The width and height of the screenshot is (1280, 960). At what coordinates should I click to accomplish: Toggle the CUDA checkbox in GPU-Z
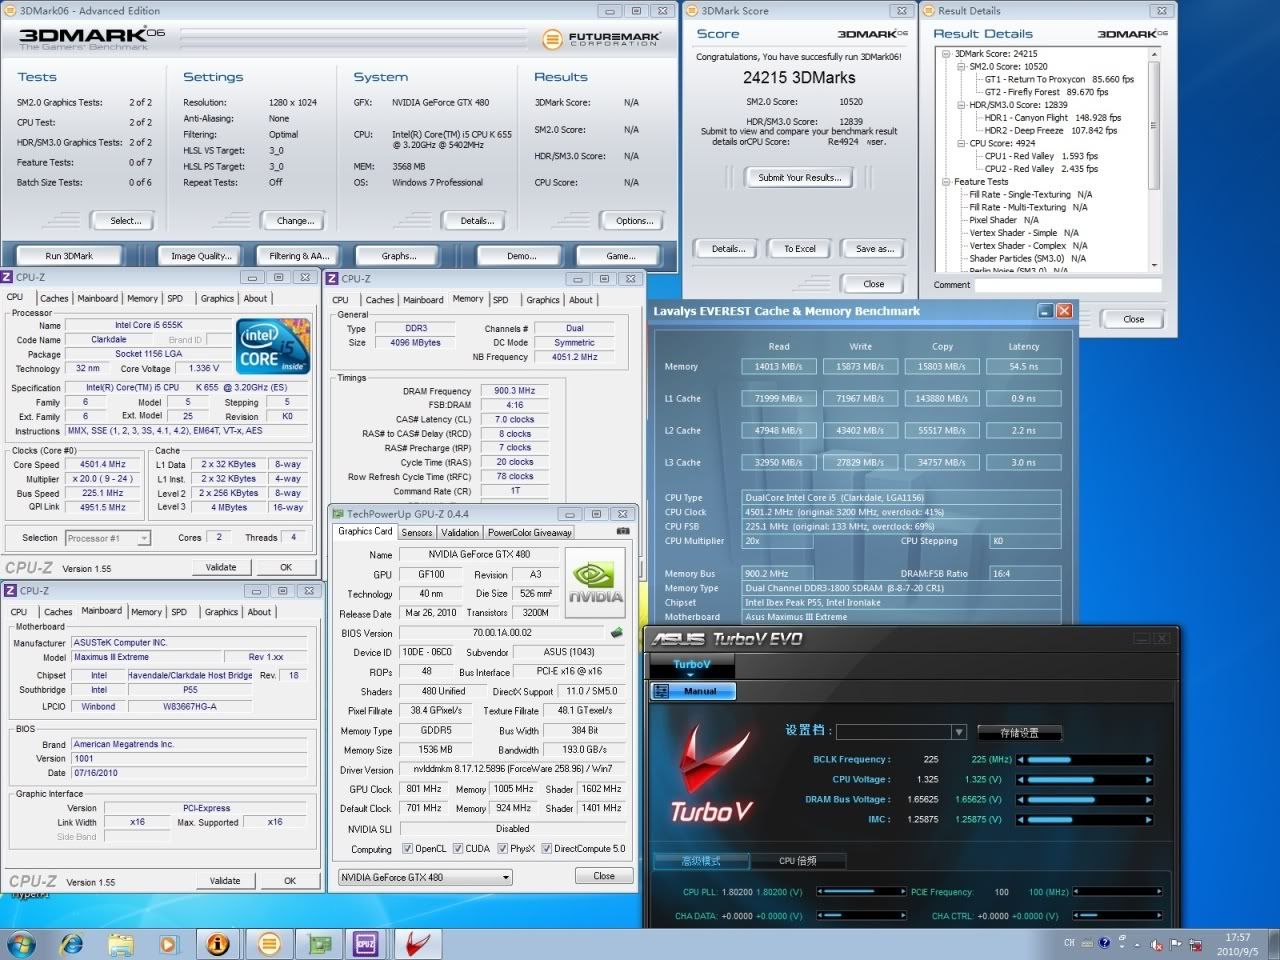coord(458,849)
